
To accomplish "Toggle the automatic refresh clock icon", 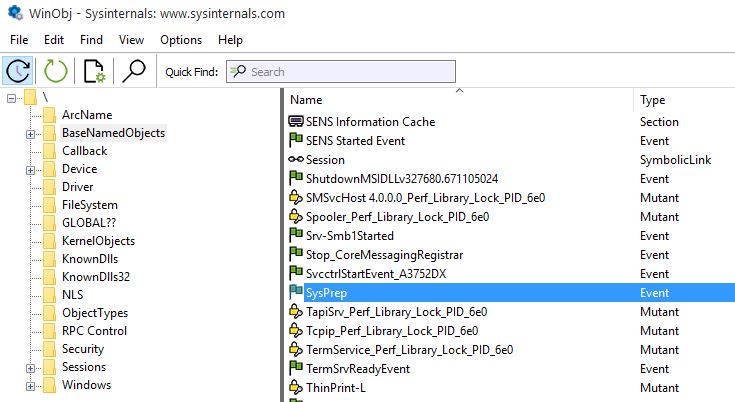I will (x=18, y=71).
